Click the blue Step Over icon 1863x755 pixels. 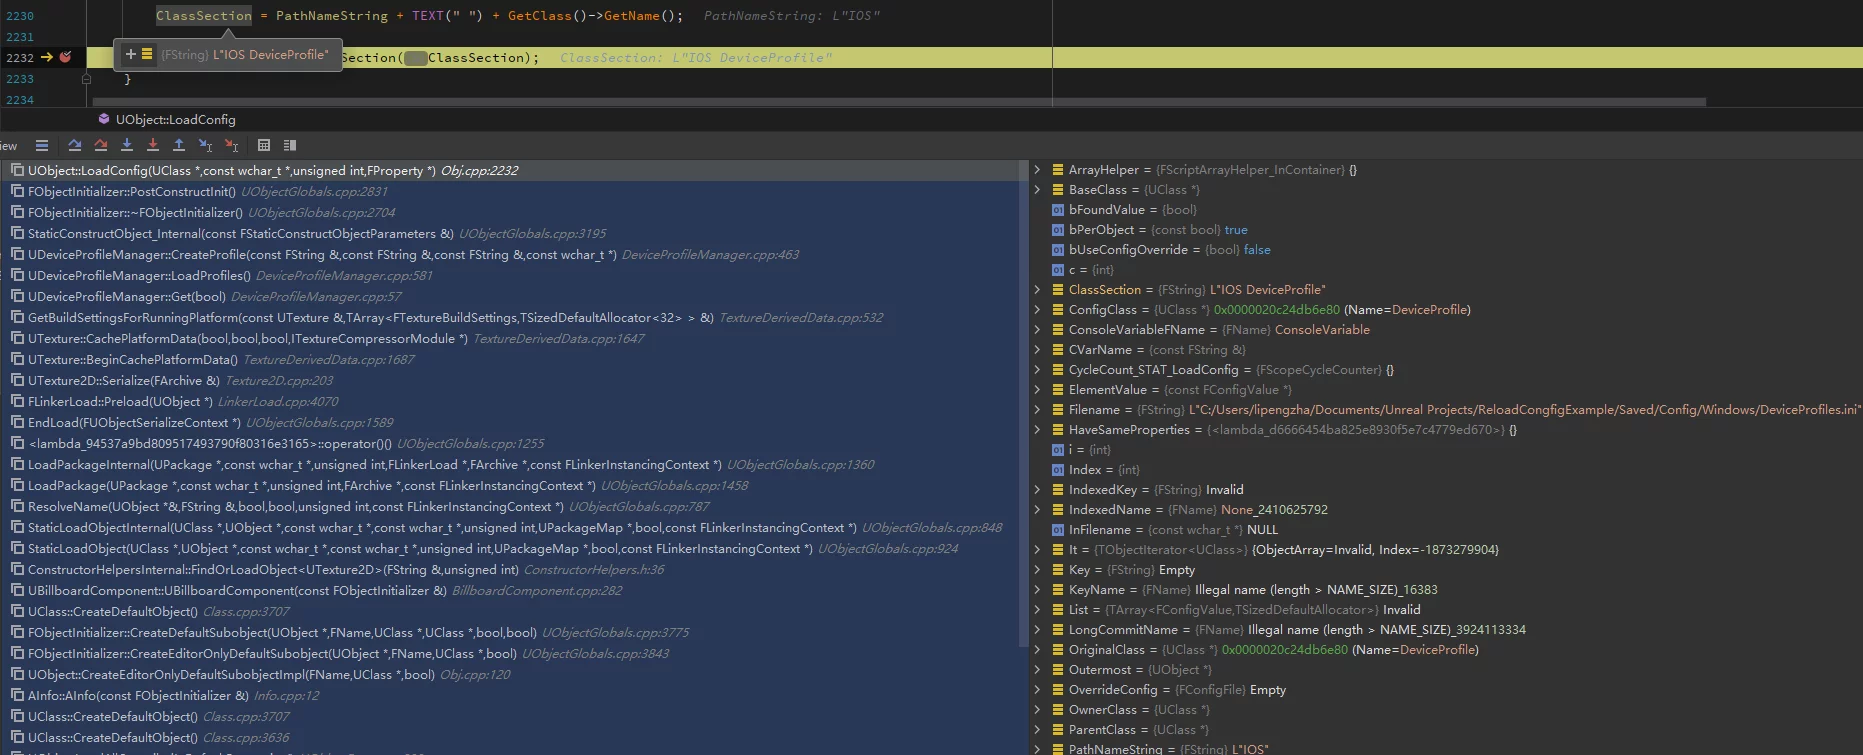(75, 145)
